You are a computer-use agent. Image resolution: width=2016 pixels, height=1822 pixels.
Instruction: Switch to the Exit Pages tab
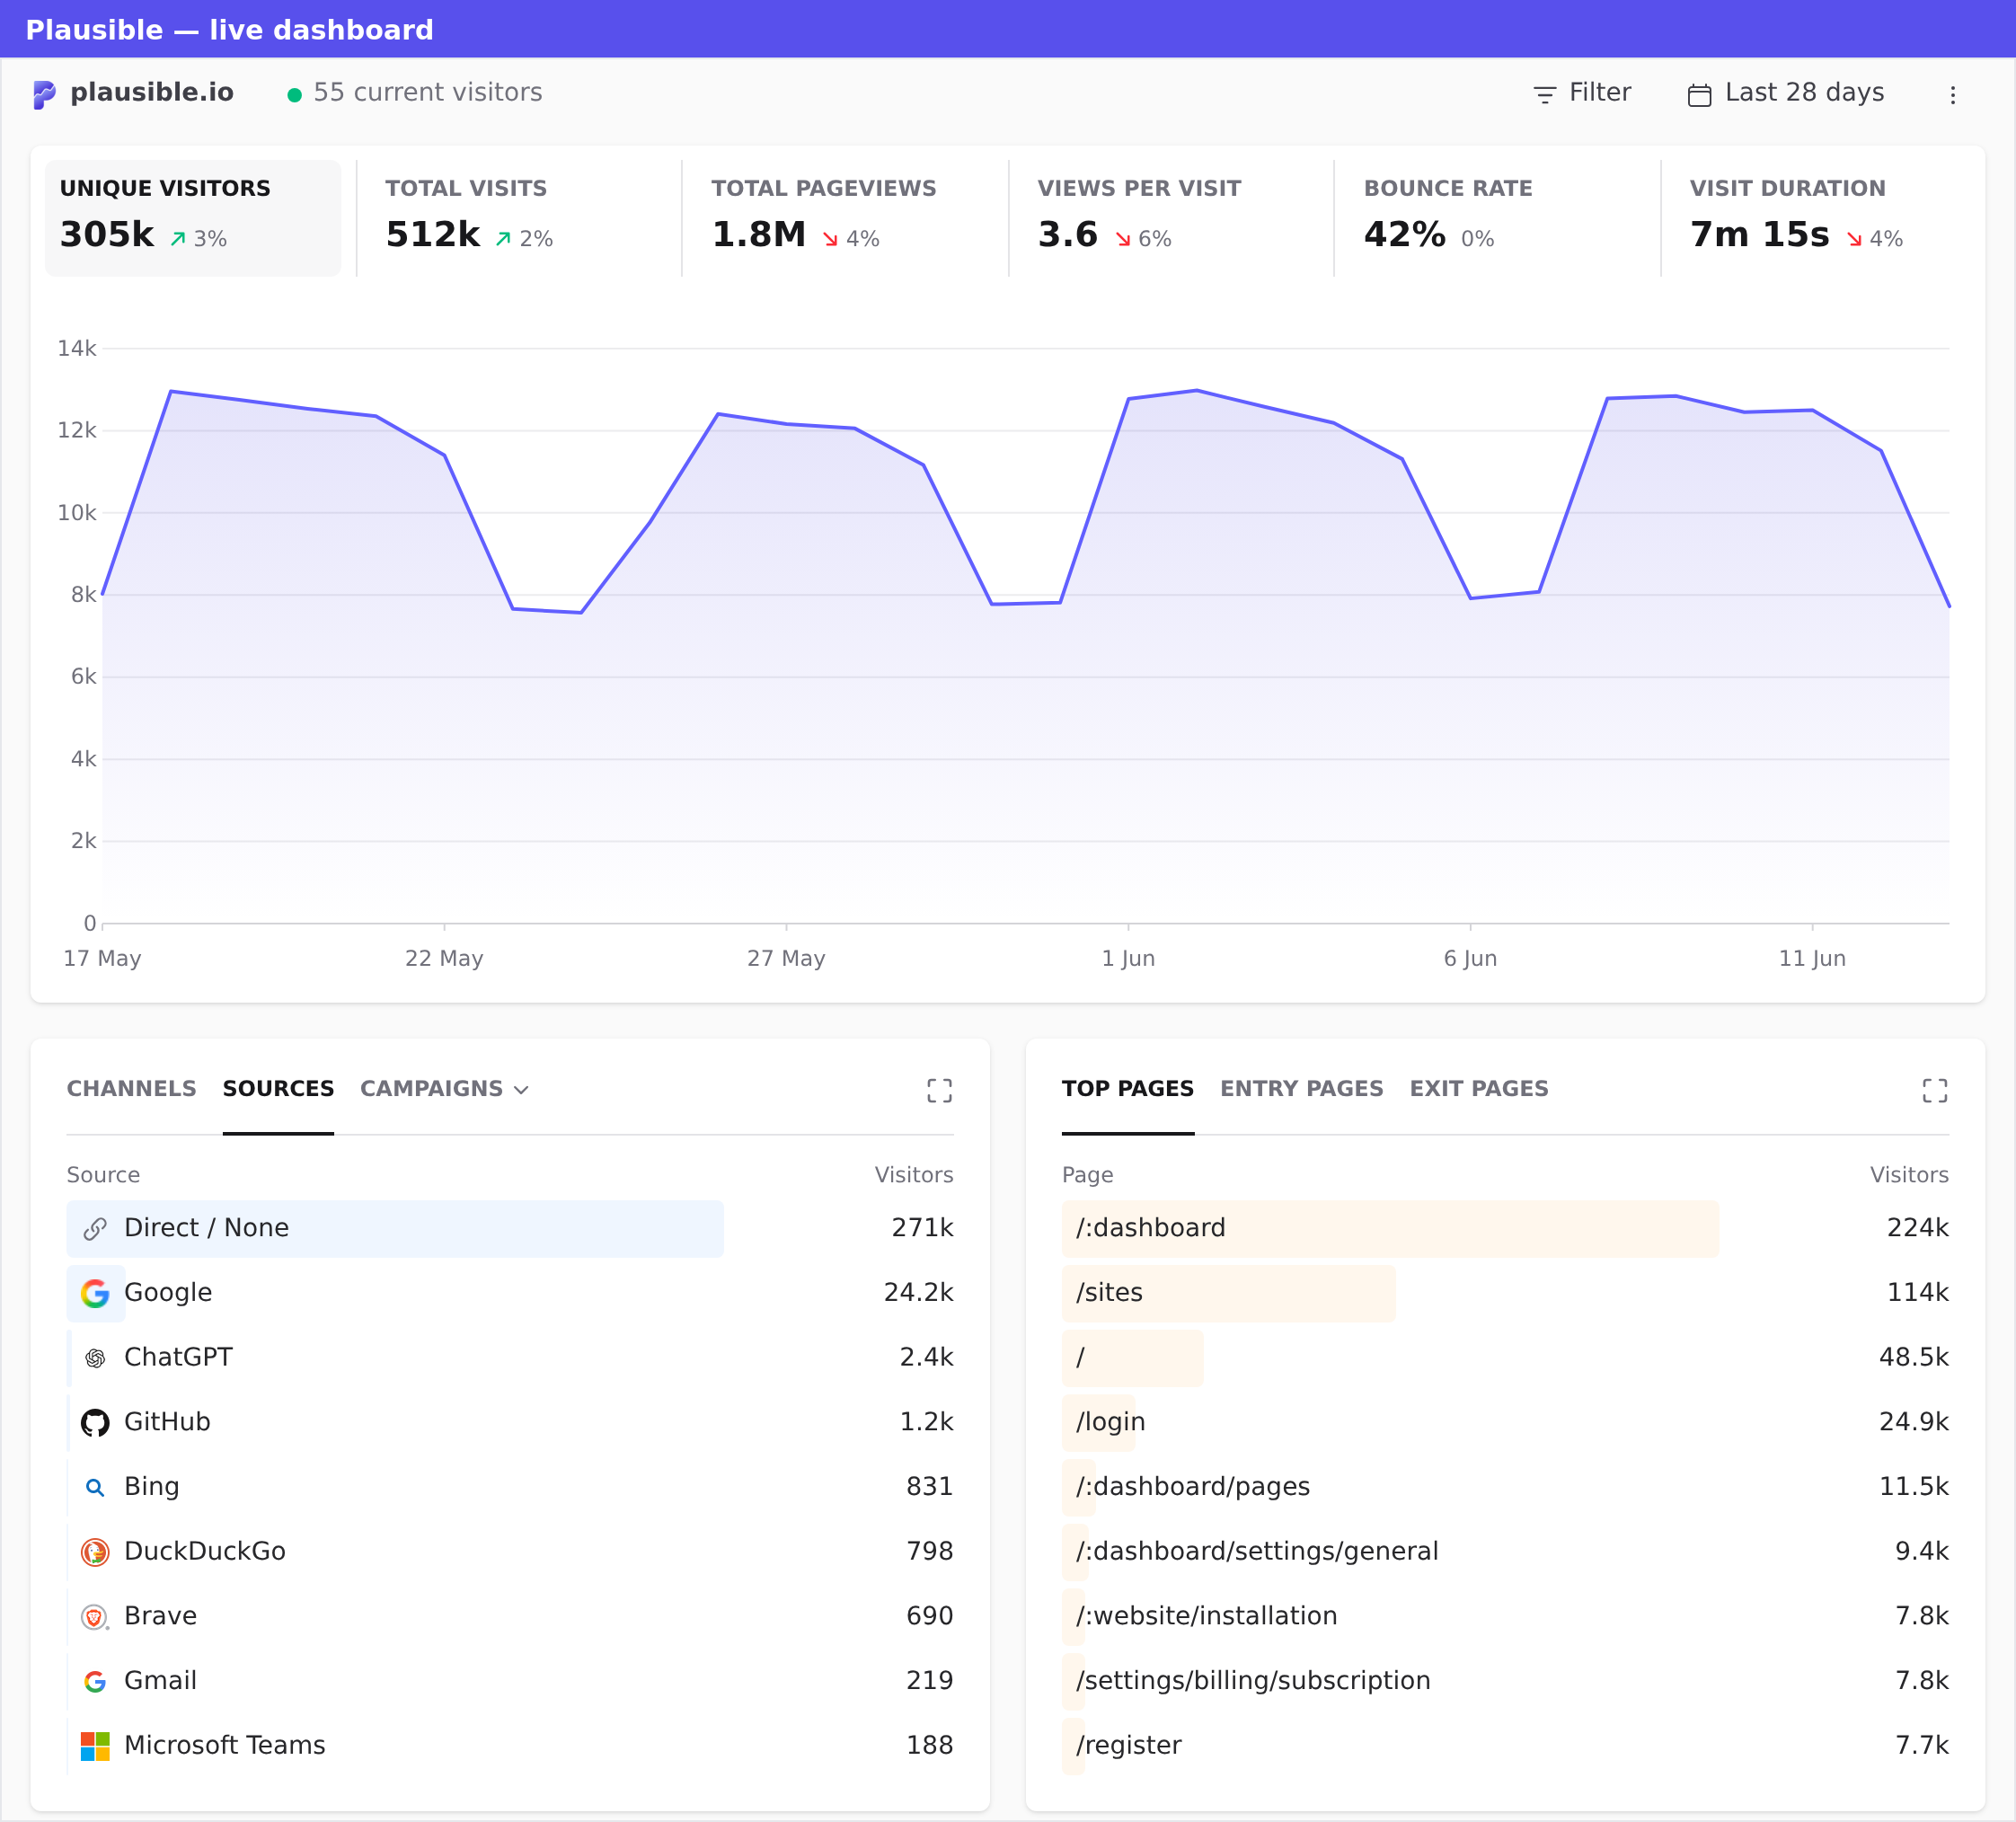(x=1478, y=1088)
